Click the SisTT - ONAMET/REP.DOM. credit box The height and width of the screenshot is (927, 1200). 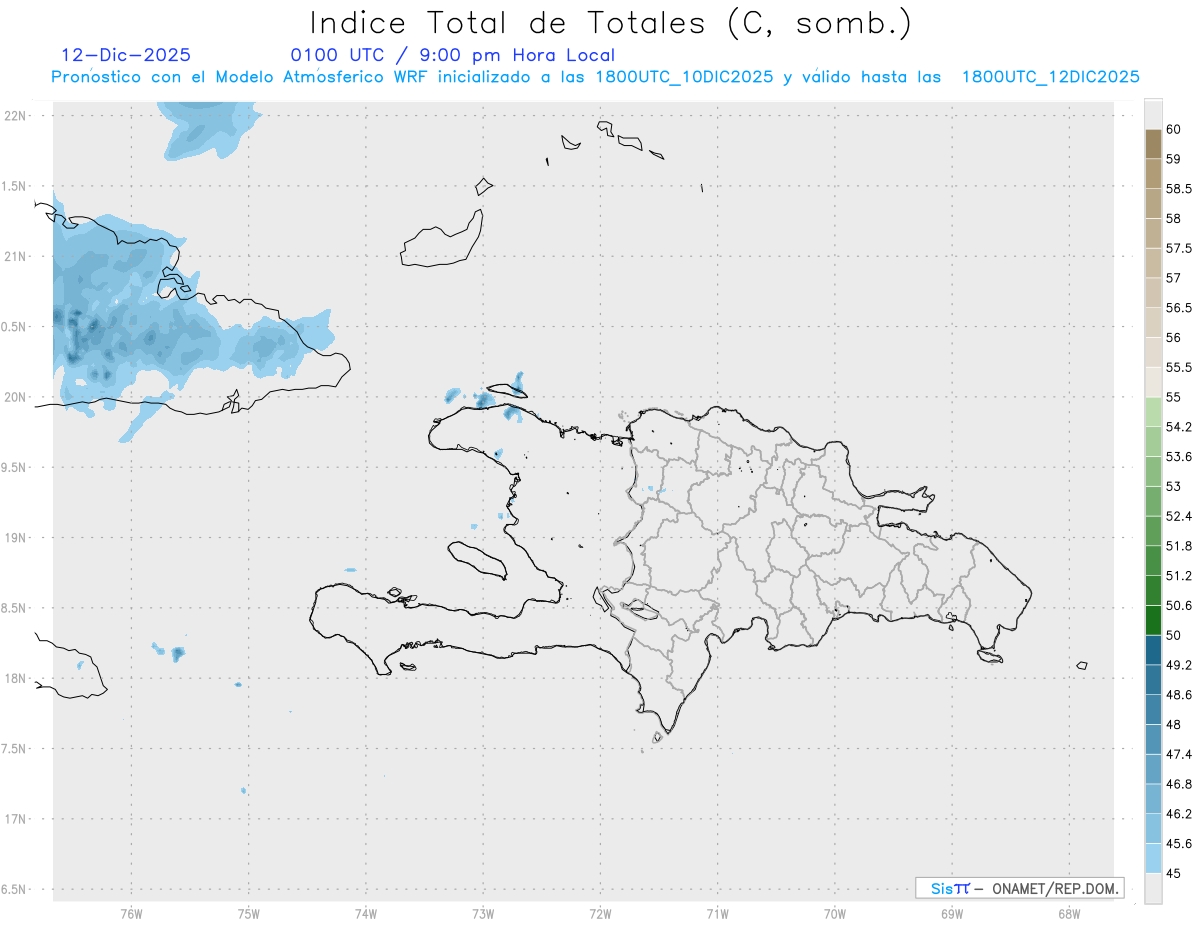click(1019, 888)
